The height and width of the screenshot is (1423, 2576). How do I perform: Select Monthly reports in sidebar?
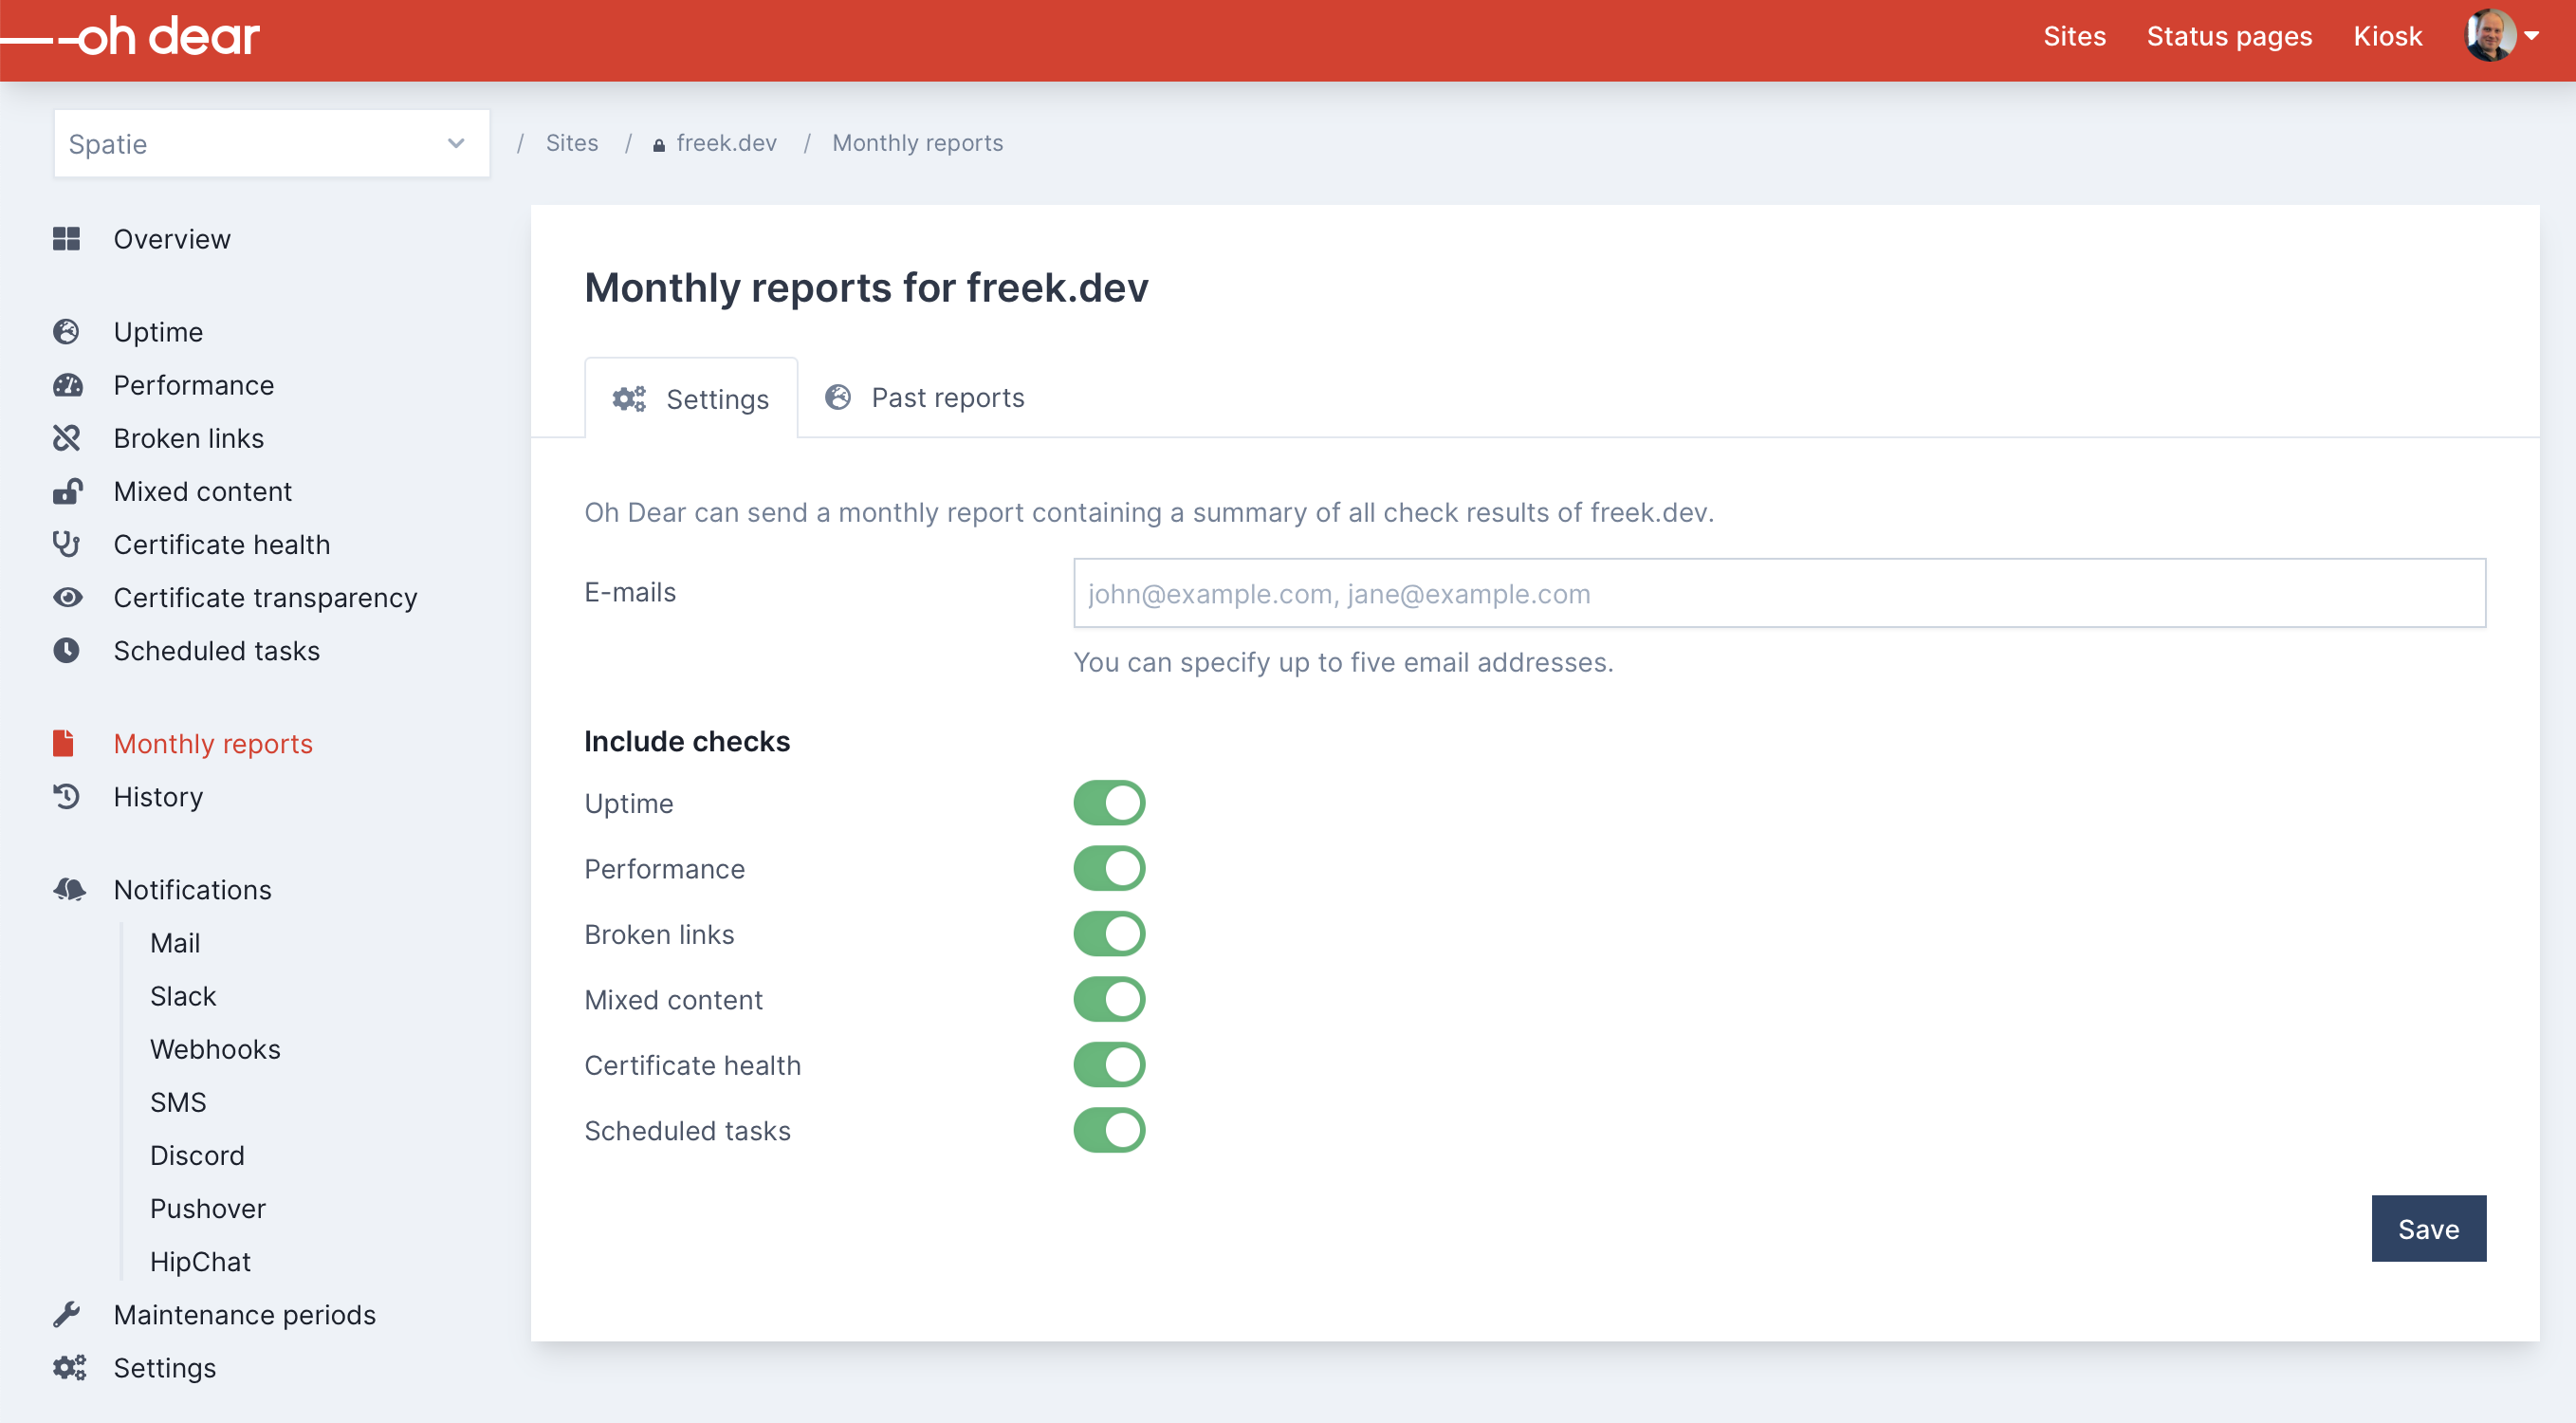[x=213, y=743]
